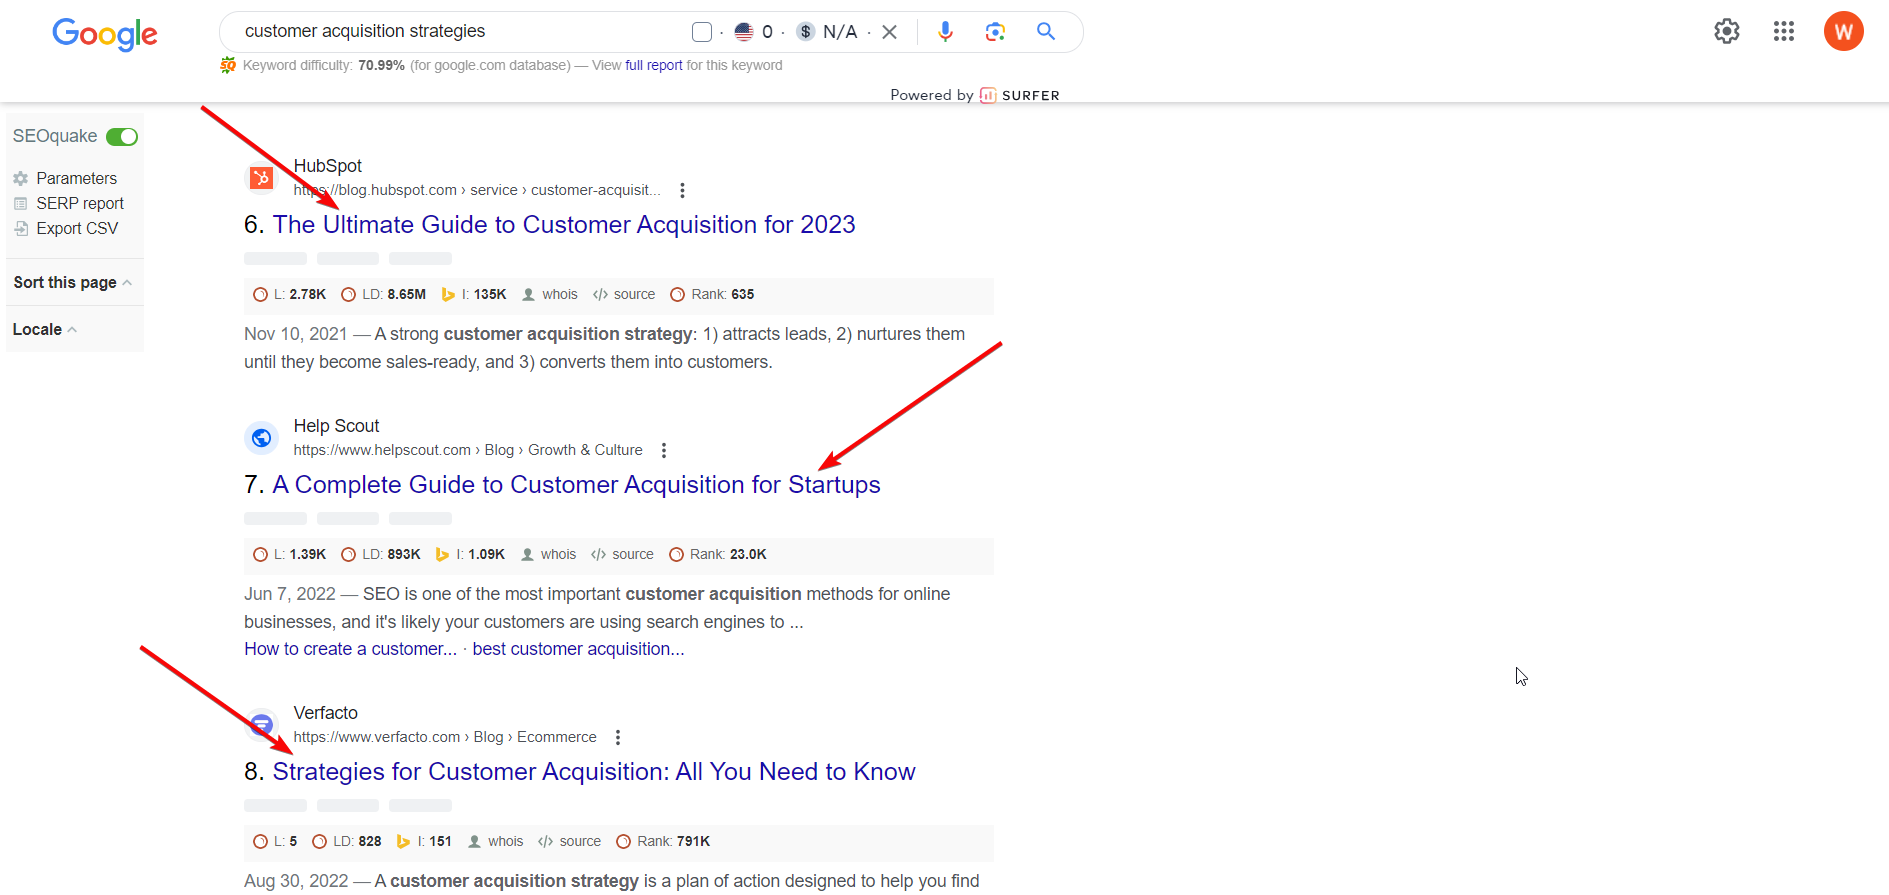Image resolution: width=1889 pixels, height=895 pixels.
Task: Open The Ultimate Guide to Customer Acquisition result
Action: [x=564, y=225]
